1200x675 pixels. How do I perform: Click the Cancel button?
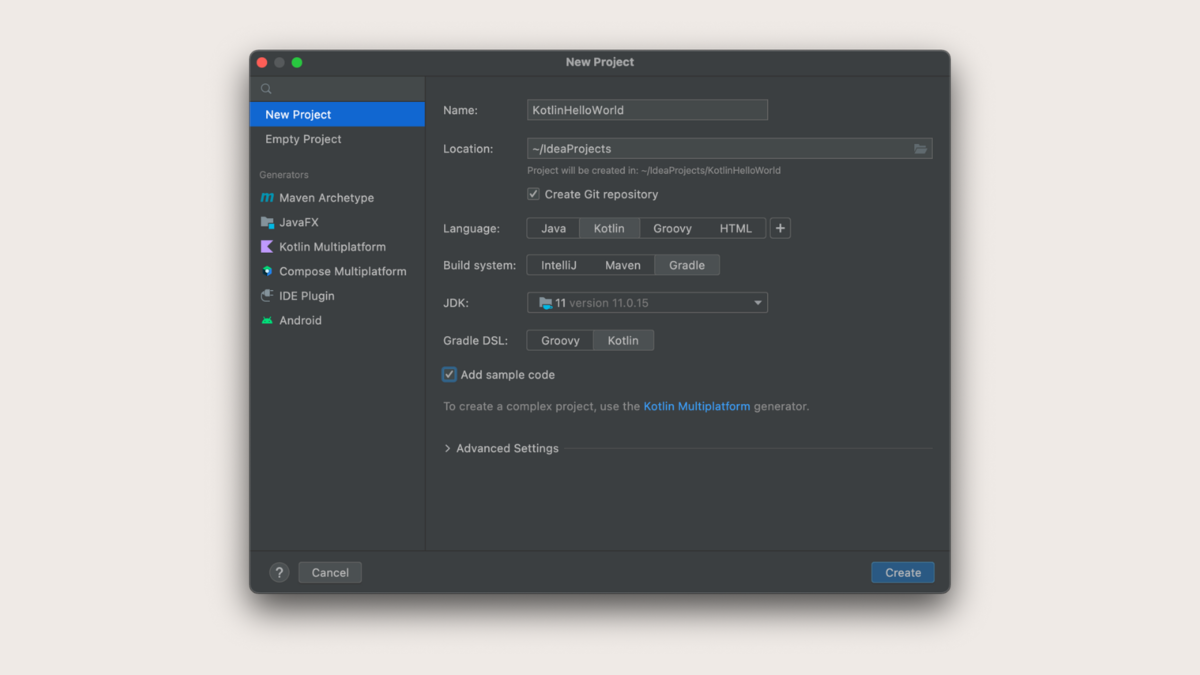click(330, 573)
